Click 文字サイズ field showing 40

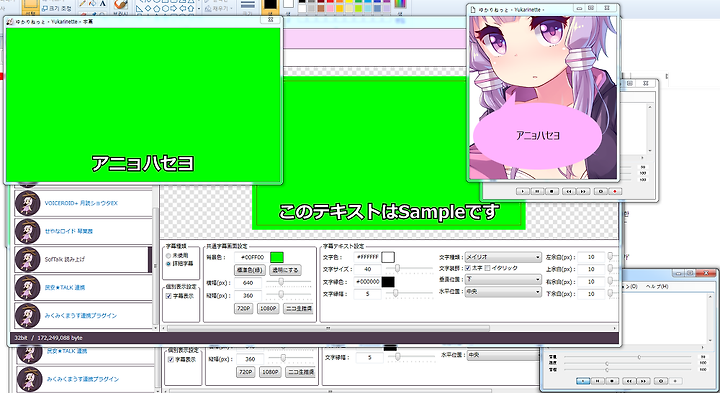tap(367, 269)
